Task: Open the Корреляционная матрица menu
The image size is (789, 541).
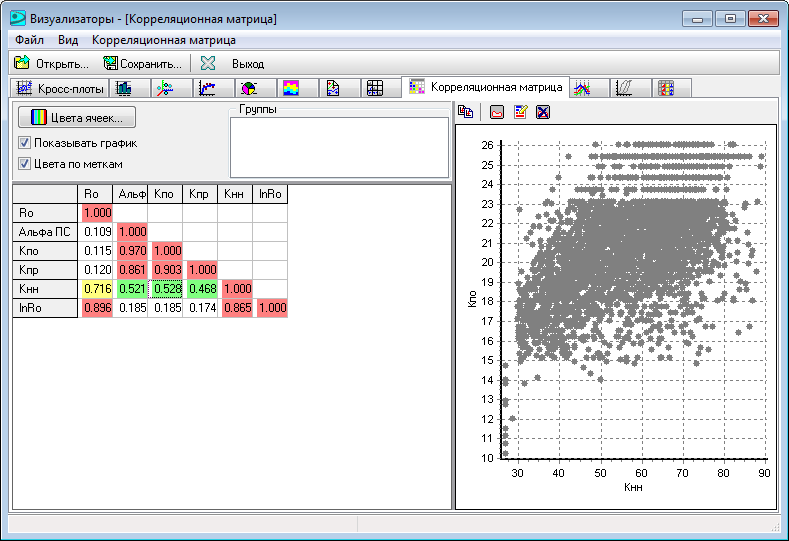Action: (x=164, y=40)
